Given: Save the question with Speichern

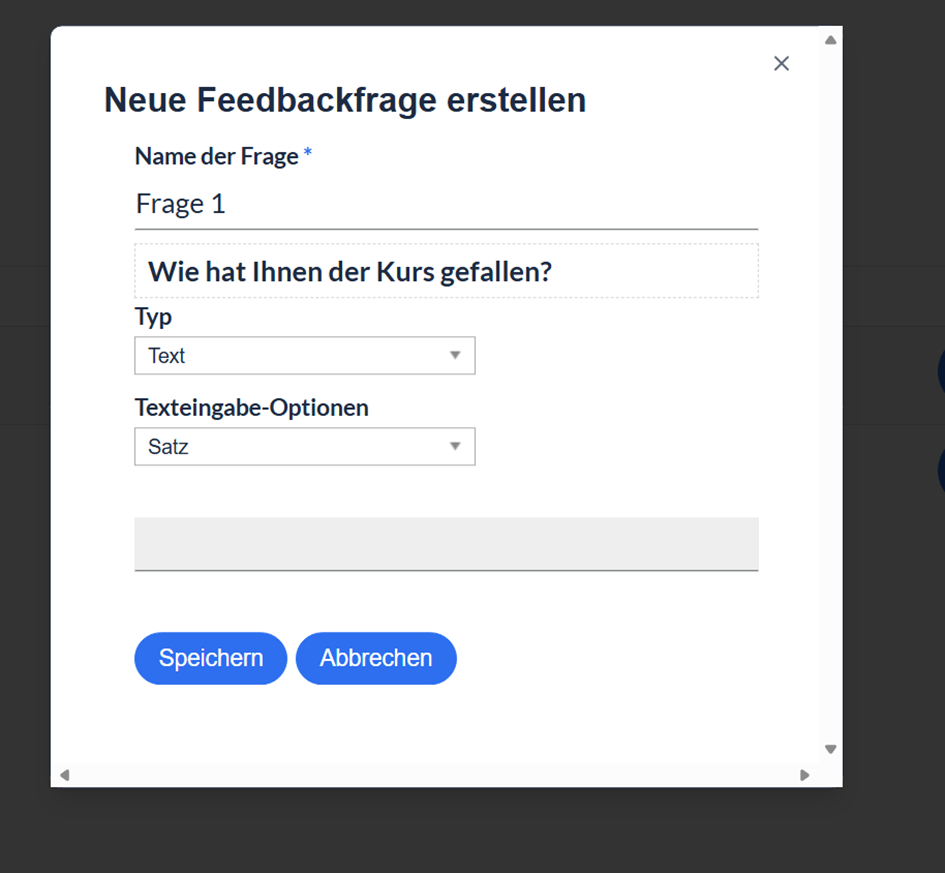Looking at the screenshot, I should pyautogui.click(x=210, y=658).
